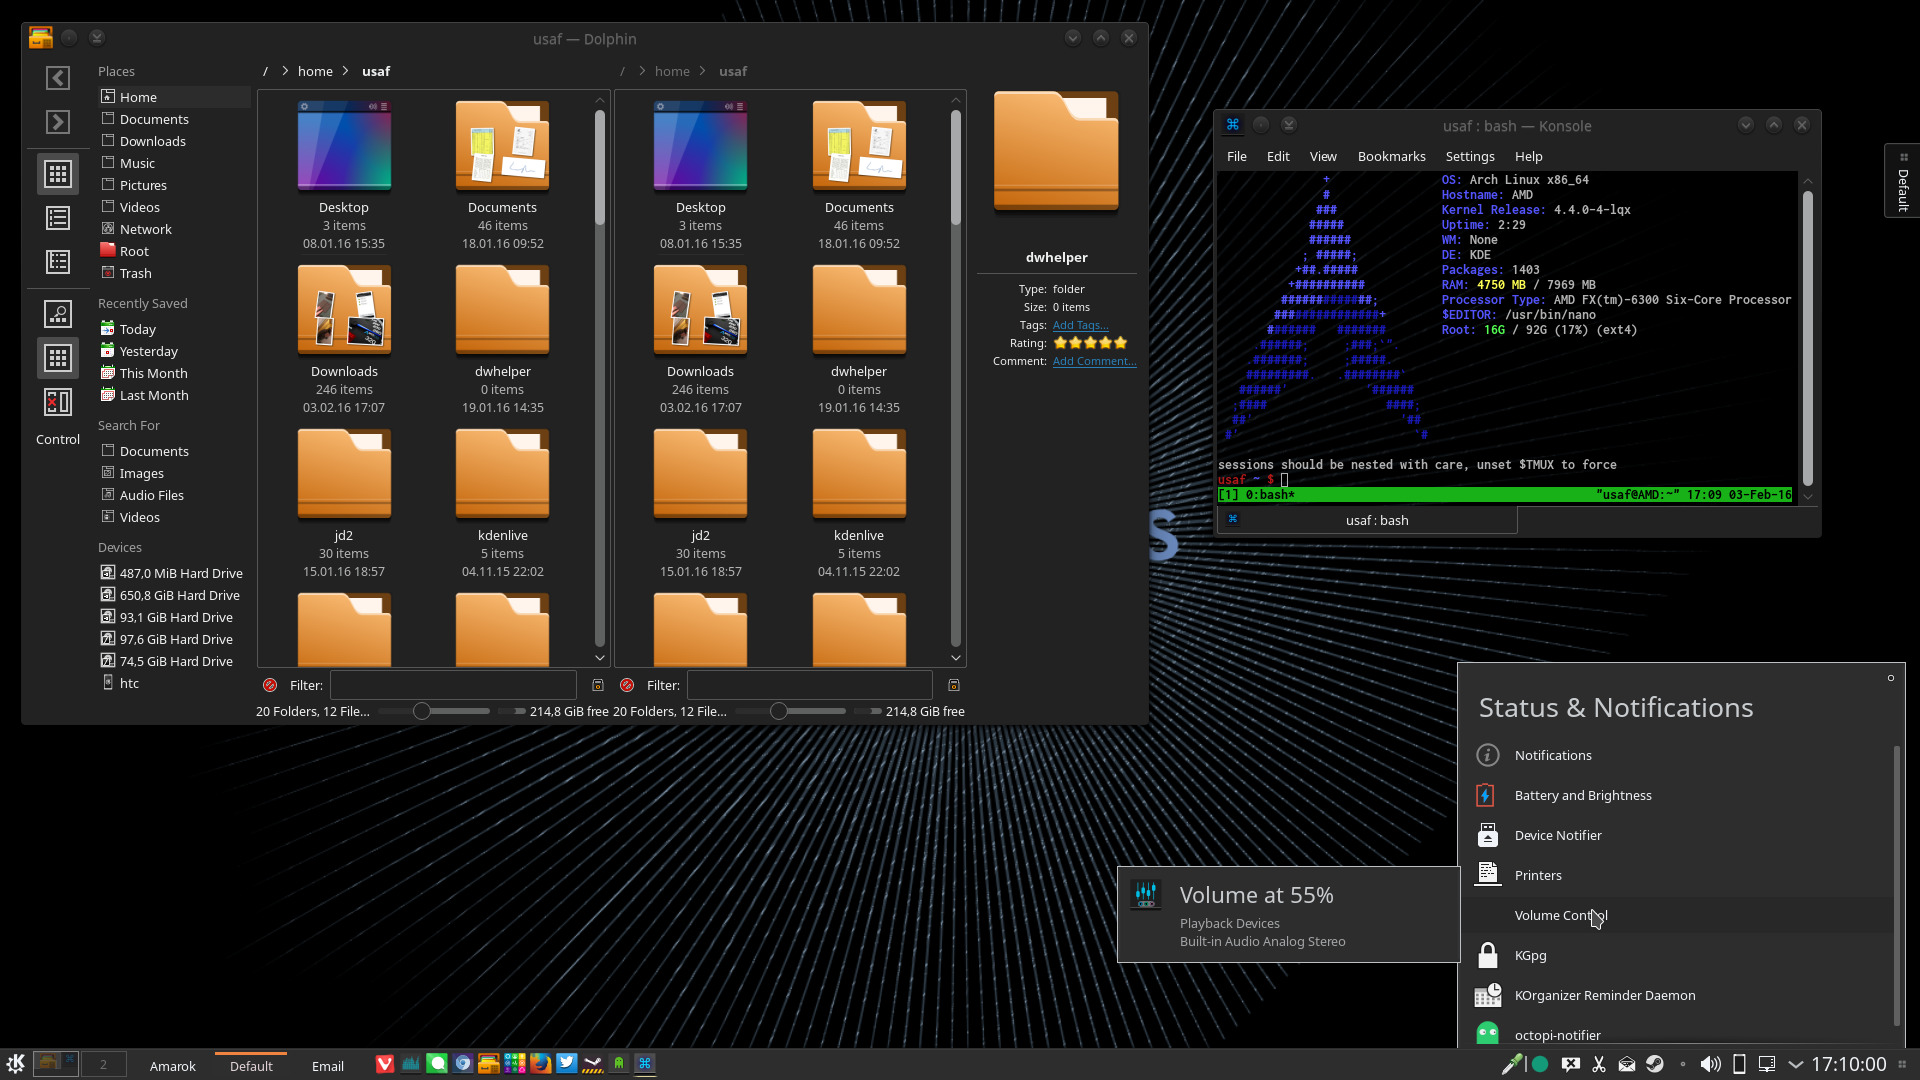Screen dimensions: 1920x1080
Task: Select the usaf : bash Konsole tab
Action: pos(1367,520)
